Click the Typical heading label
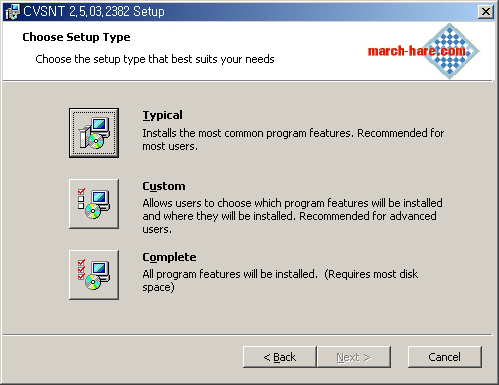The height and width of the screenshot is (385, 499). click(x=162, y=115)
